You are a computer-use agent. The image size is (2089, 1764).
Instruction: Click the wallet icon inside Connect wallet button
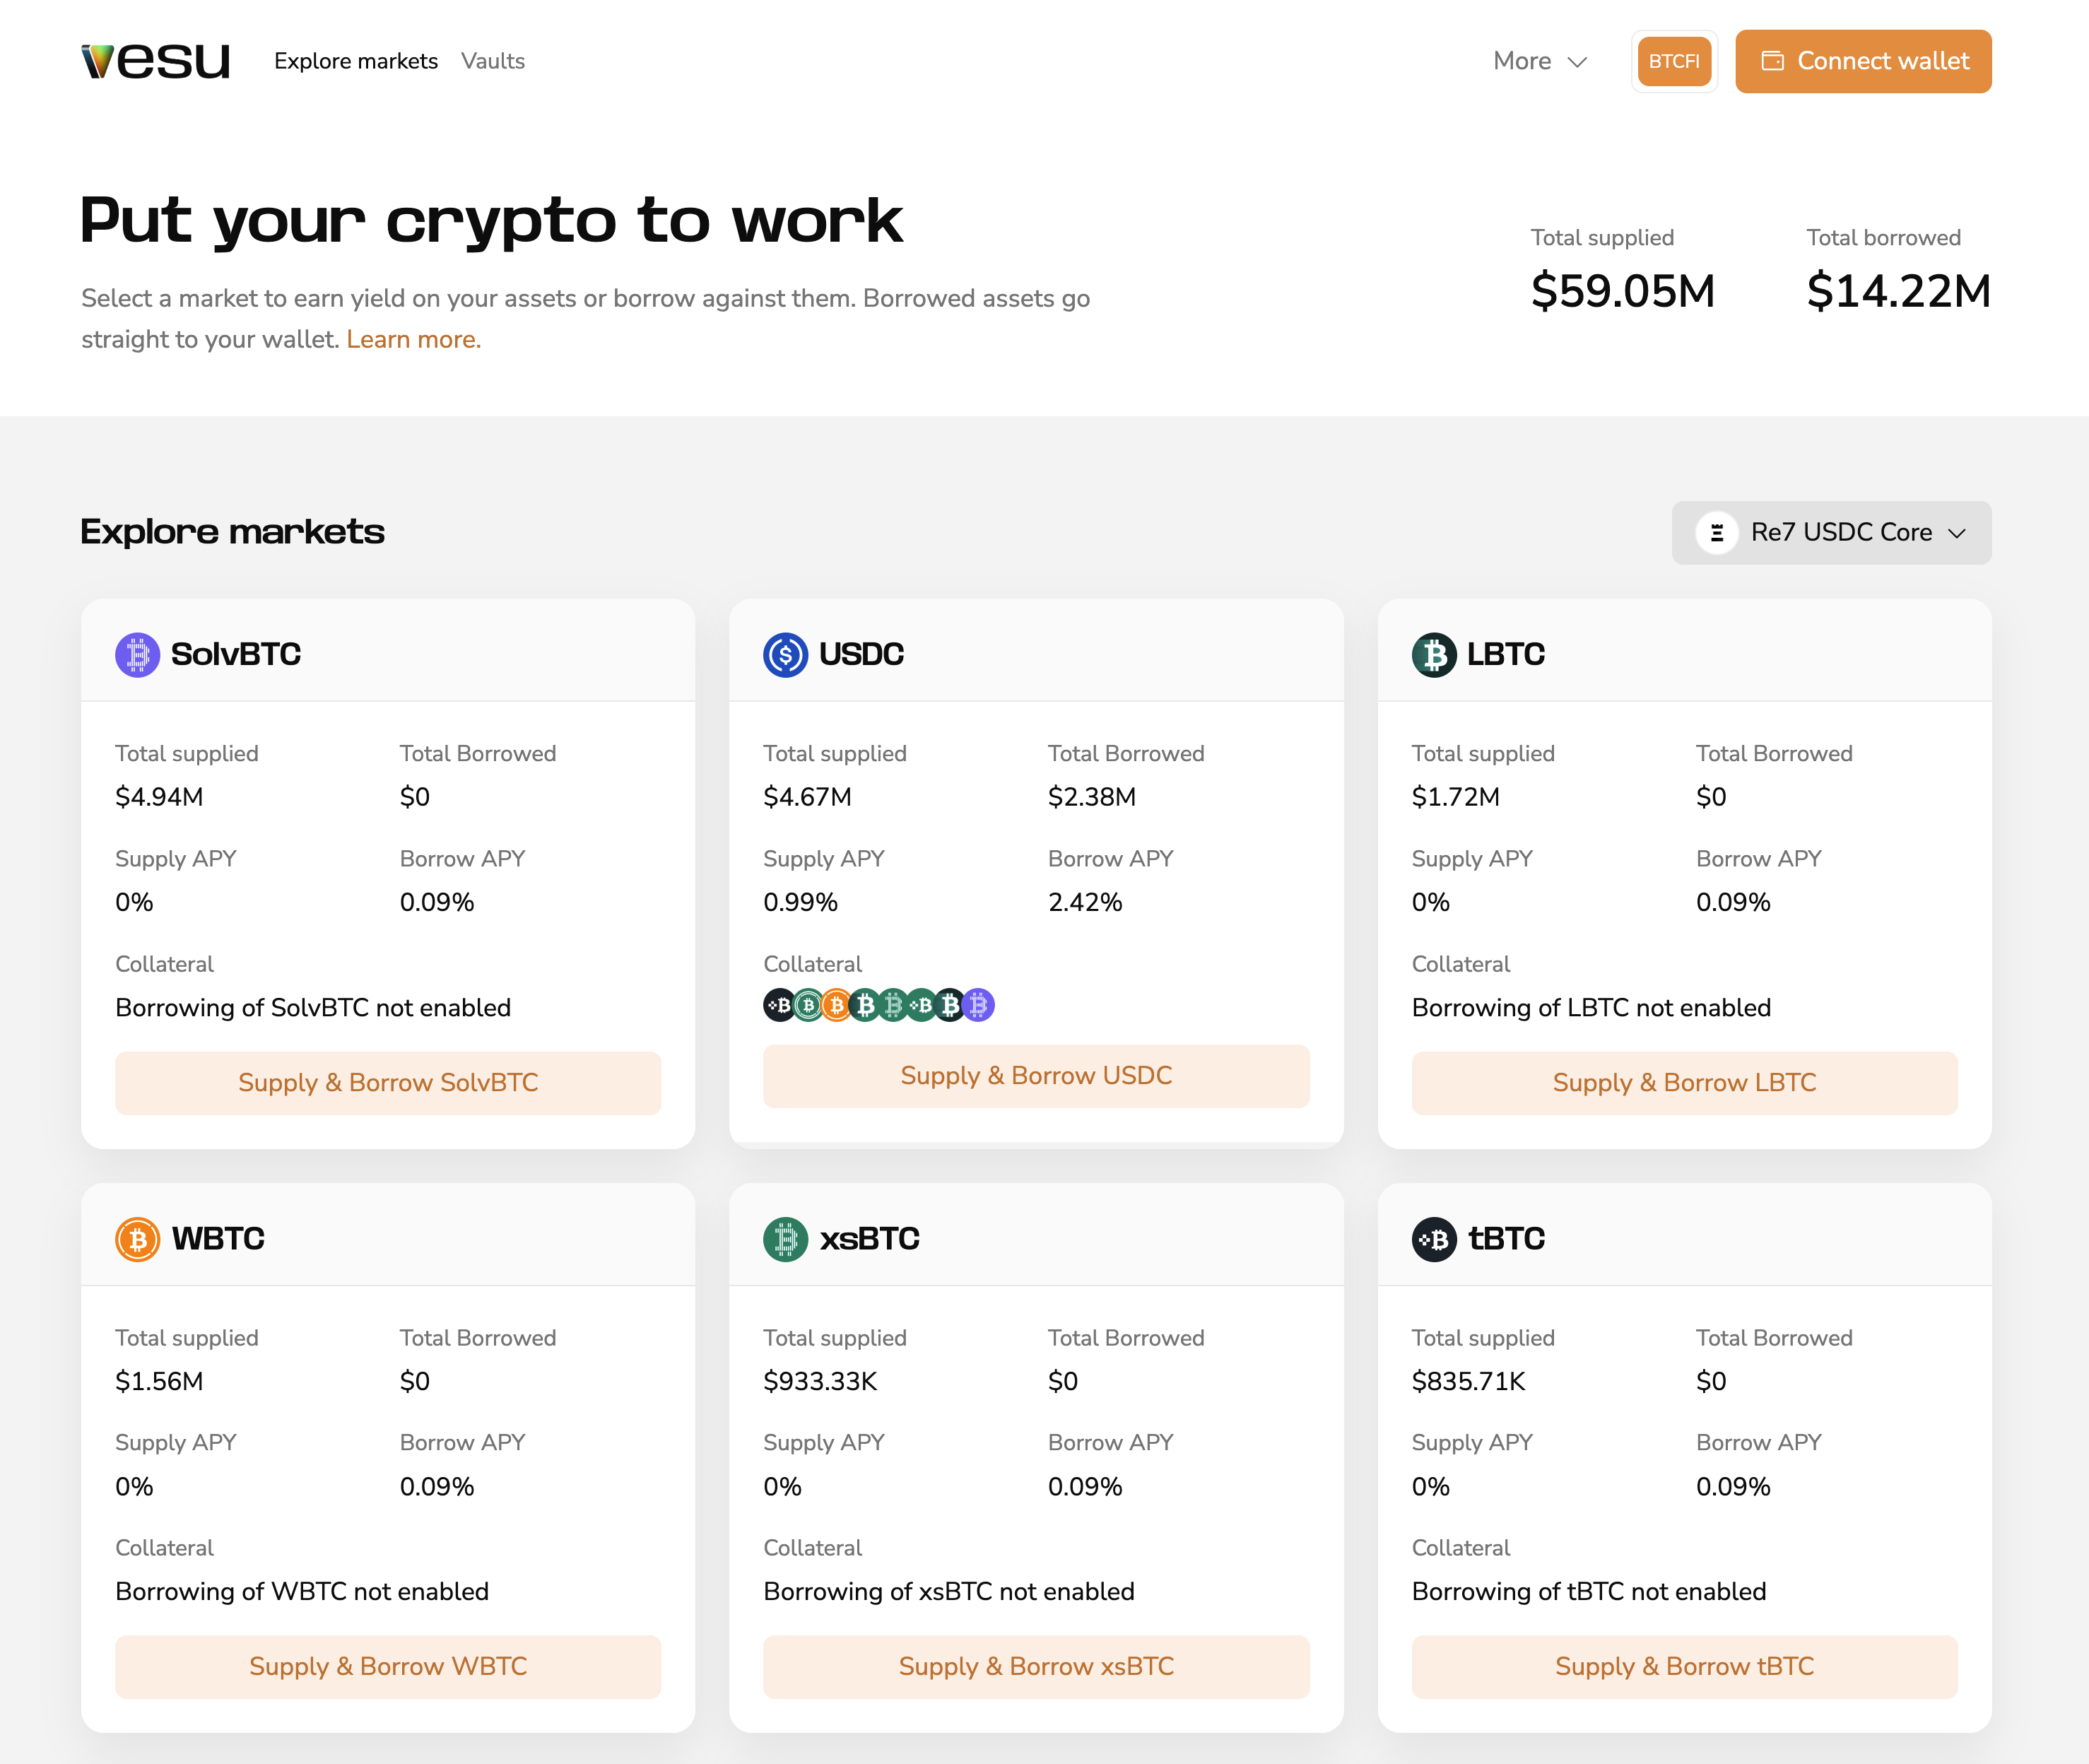pyautogui.click(x=1772, y=61)
